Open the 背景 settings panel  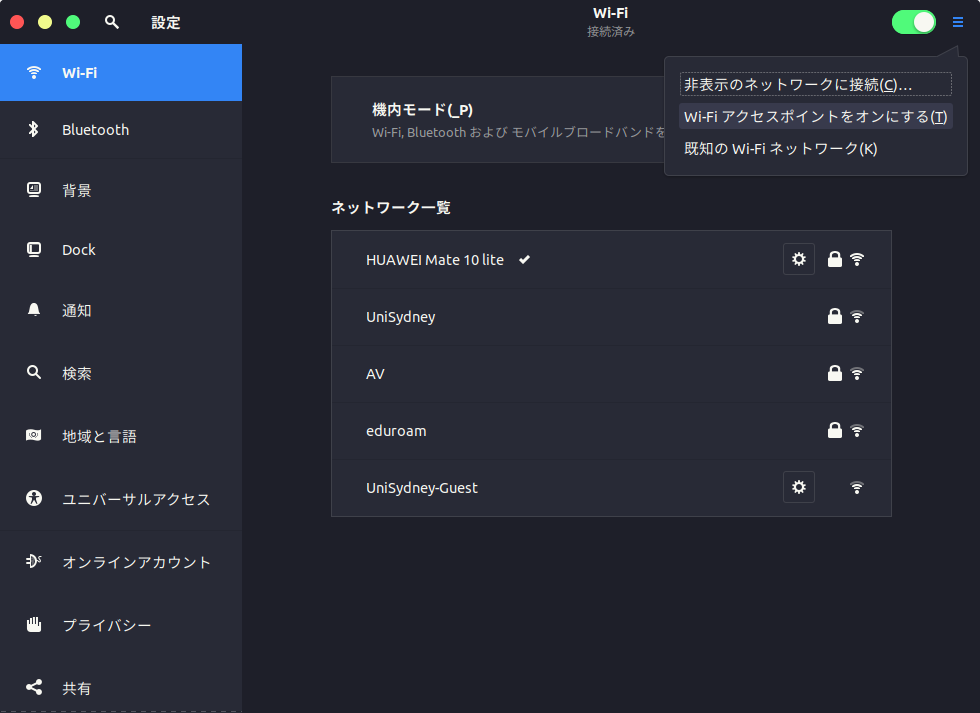pyautogui.click(x=121, y=190)
